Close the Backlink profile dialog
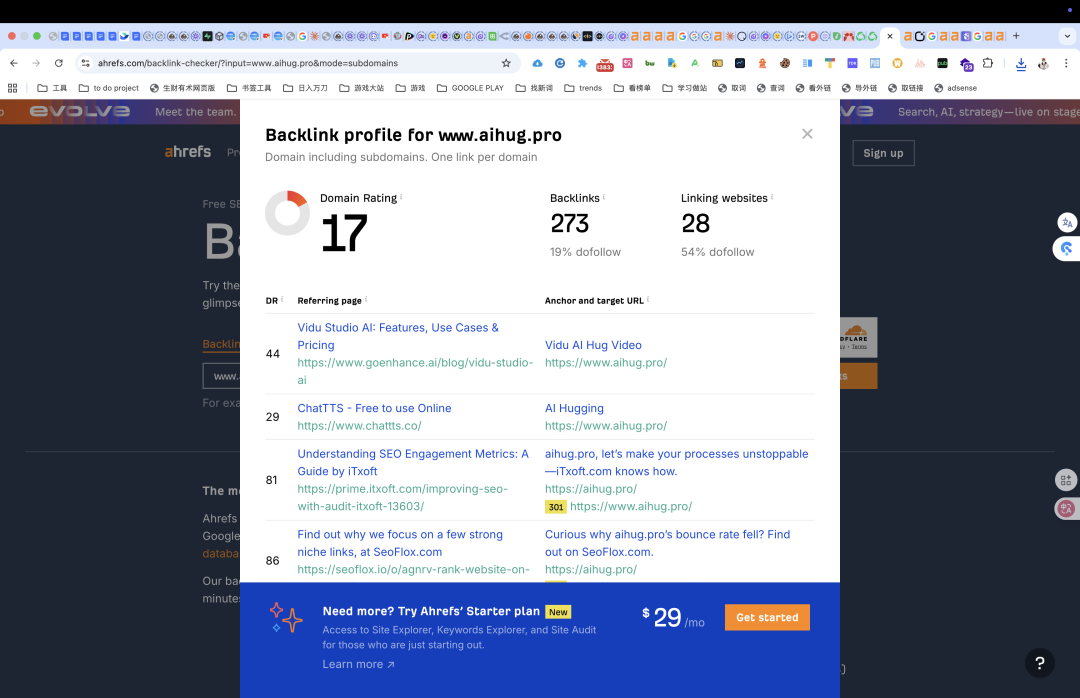This screenshot has width=1080, height=698. [807, 134]
